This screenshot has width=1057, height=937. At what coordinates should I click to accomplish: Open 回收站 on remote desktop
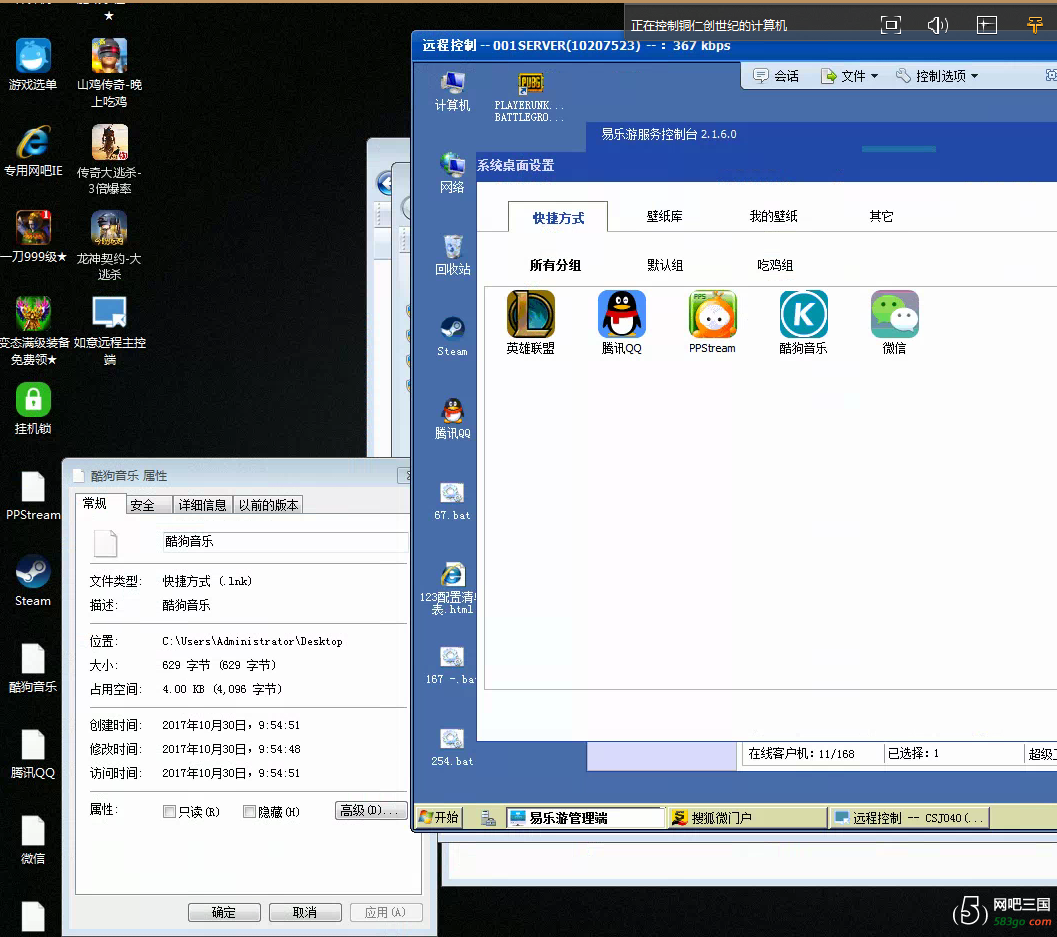pos(452,255)
